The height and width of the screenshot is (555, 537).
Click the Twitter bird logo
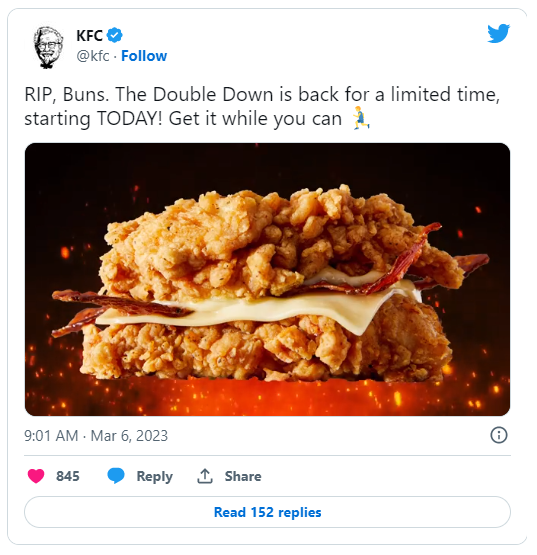click(498, 33)
